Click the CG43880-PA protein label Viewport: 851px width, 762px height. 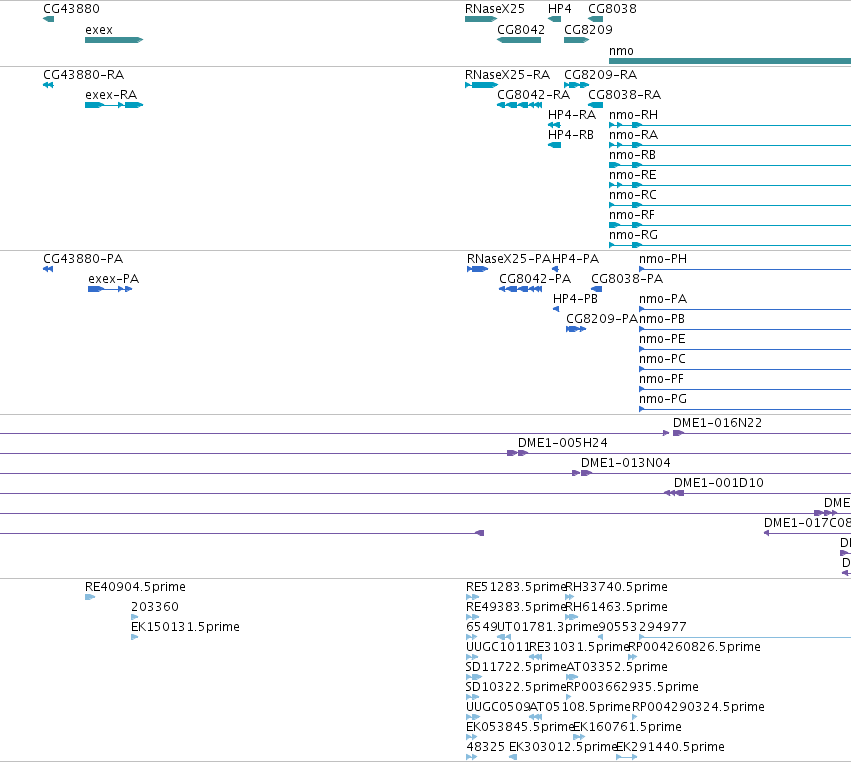(83, 259)
